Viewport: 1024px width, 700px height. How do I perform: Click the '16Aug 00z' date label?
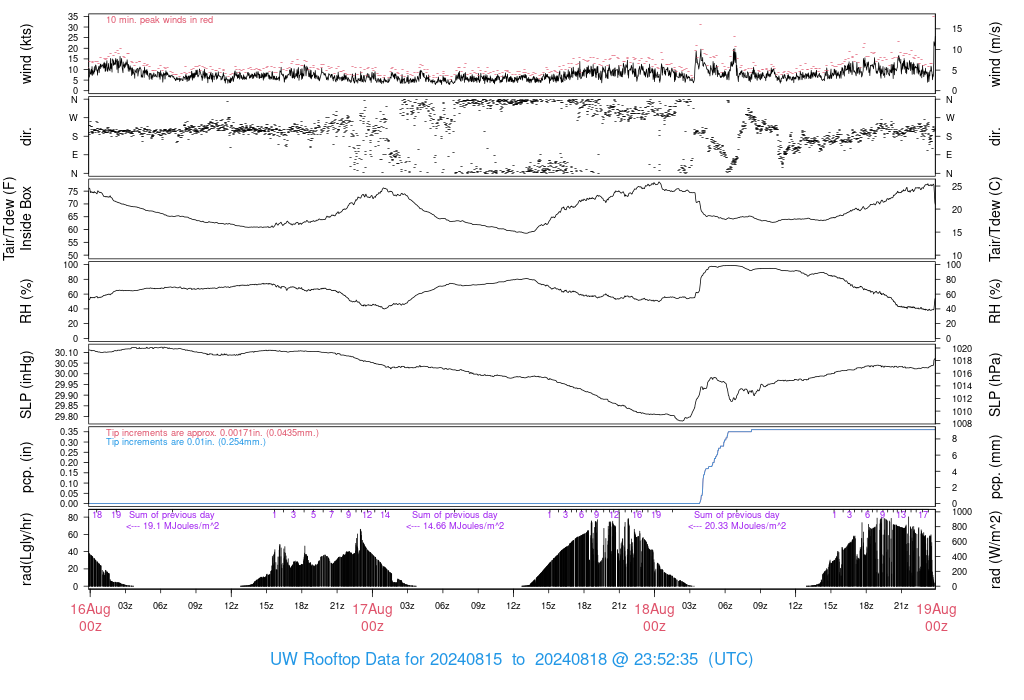click(90, 618)
